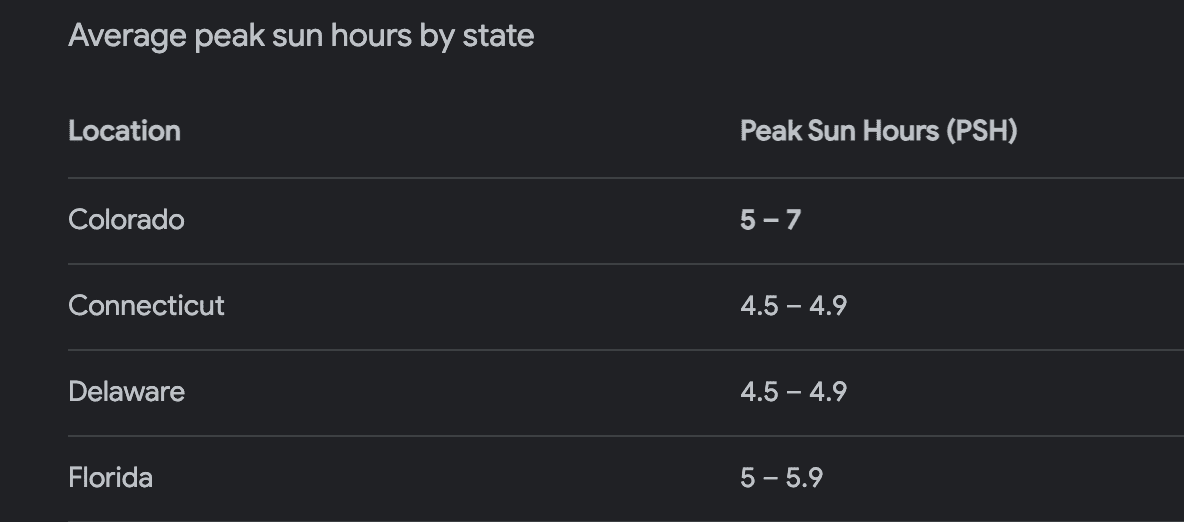Click the divider between Connecticut and Delaware rows
The height and width of the screenshot is (522, 1184).
tap(626, 350)
